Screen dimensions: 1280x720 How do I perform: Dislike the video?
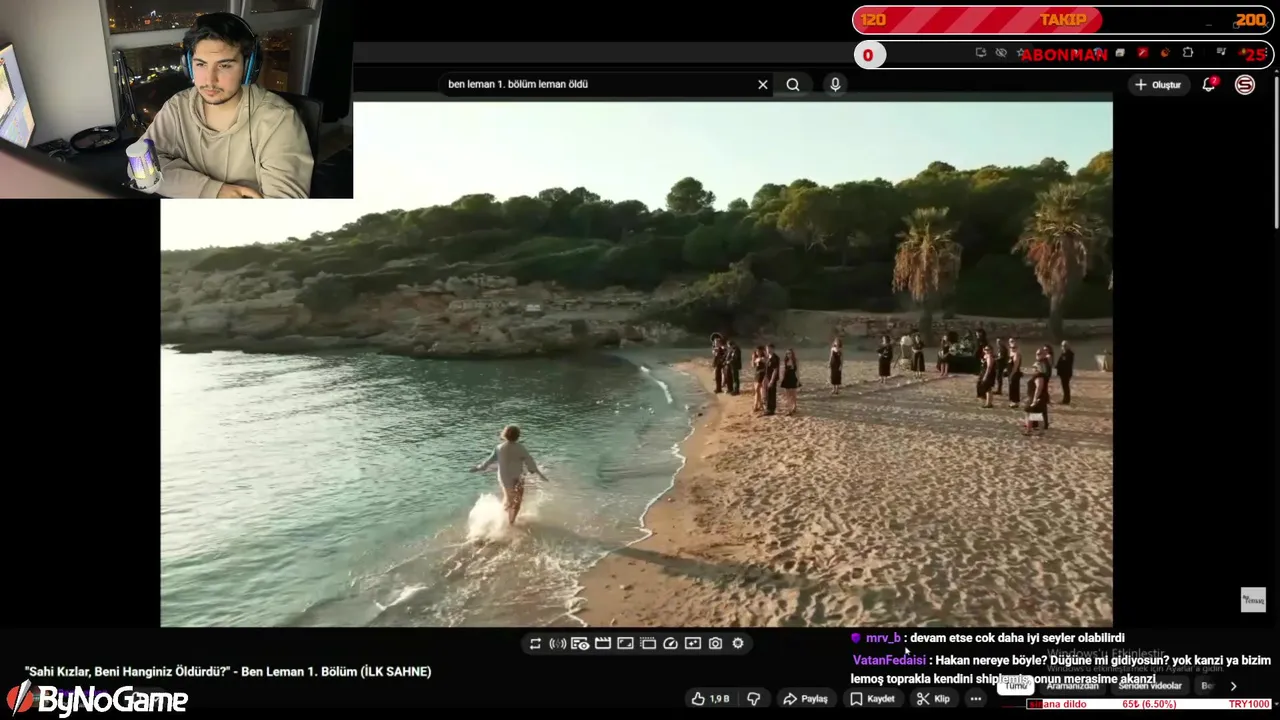click(x=754, y=699)
